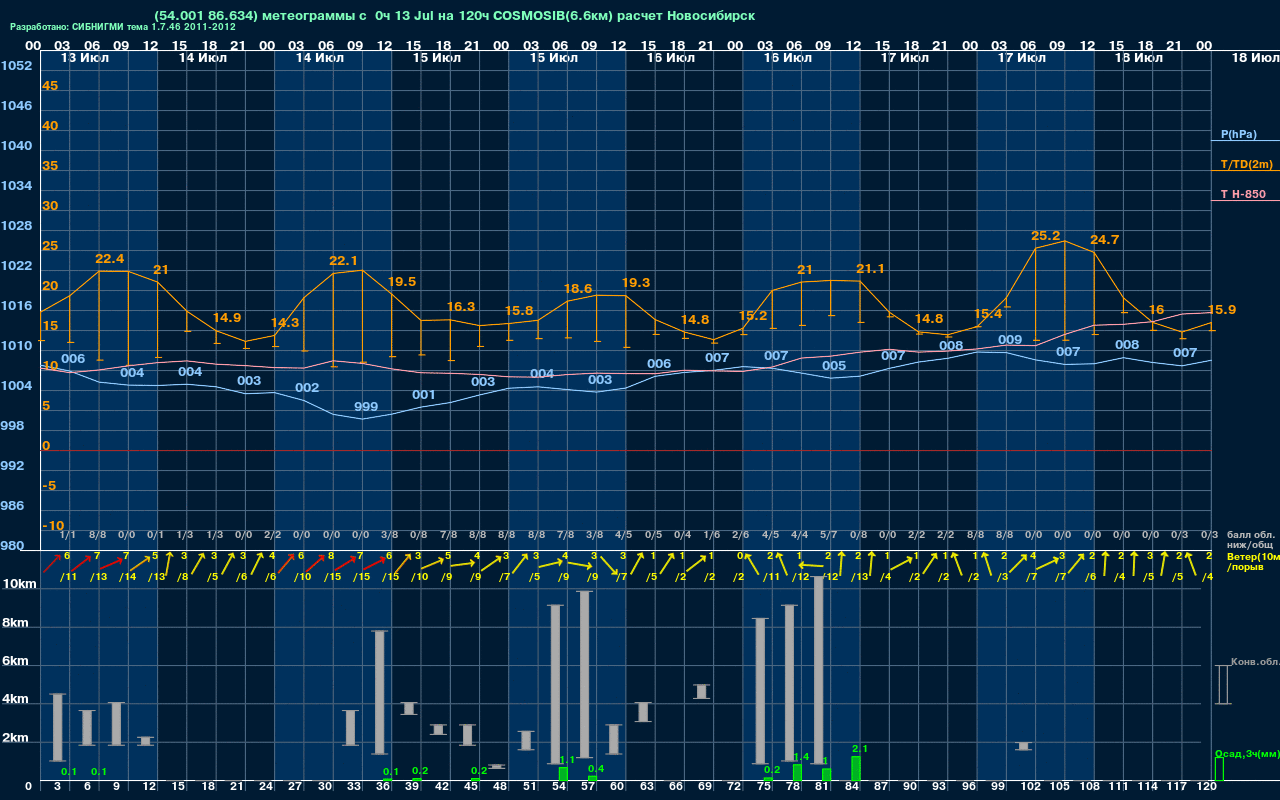Click the small gray cloud bar above hour 102
Screen dimensions: 1280x800
coord(1024,746)
